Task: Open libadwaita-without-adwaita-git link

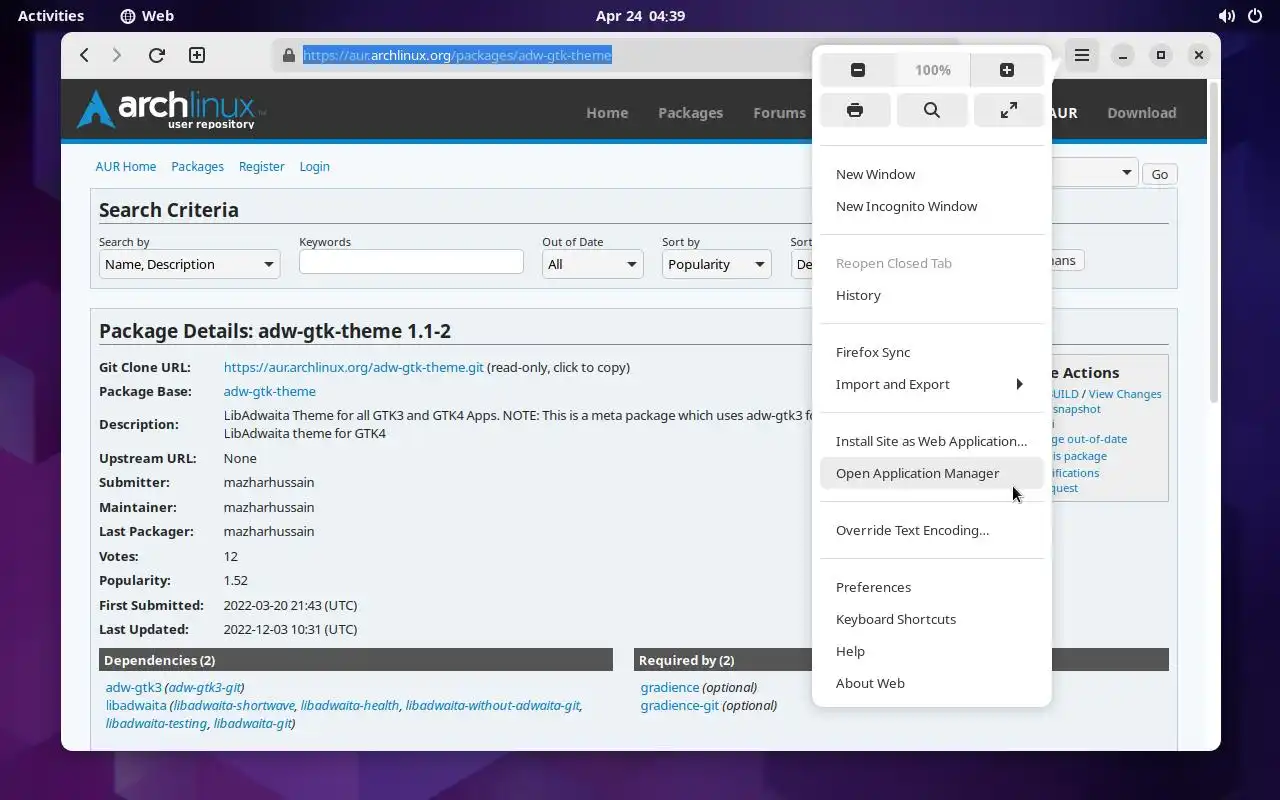Action: tap(492, 705)
